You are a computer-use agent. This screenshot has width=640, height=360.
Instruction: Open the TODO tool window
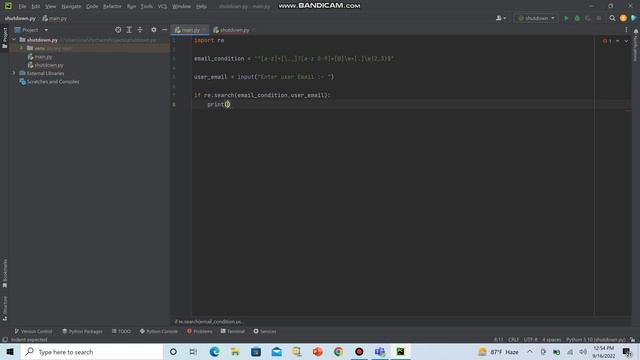[x=121, y=331]
